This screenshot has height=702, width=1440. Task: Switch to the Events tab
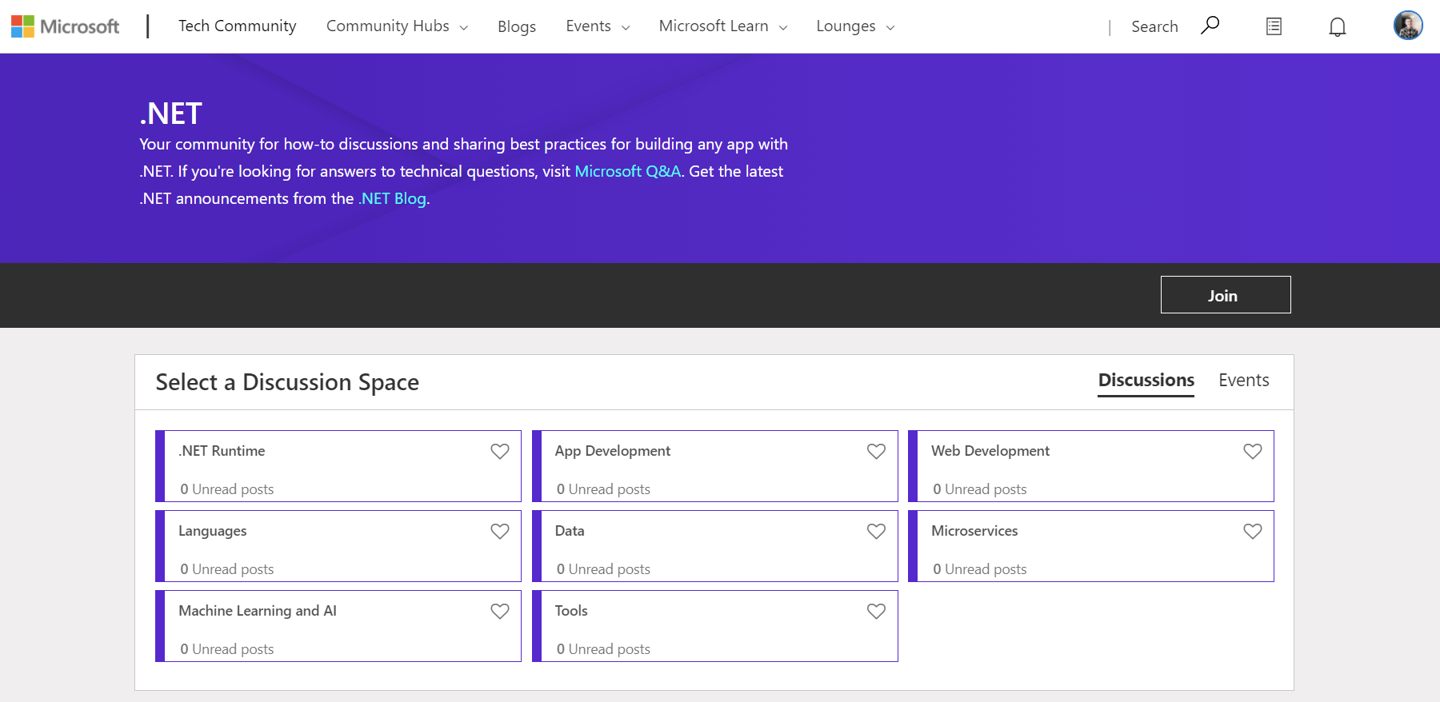[1243, 380]
